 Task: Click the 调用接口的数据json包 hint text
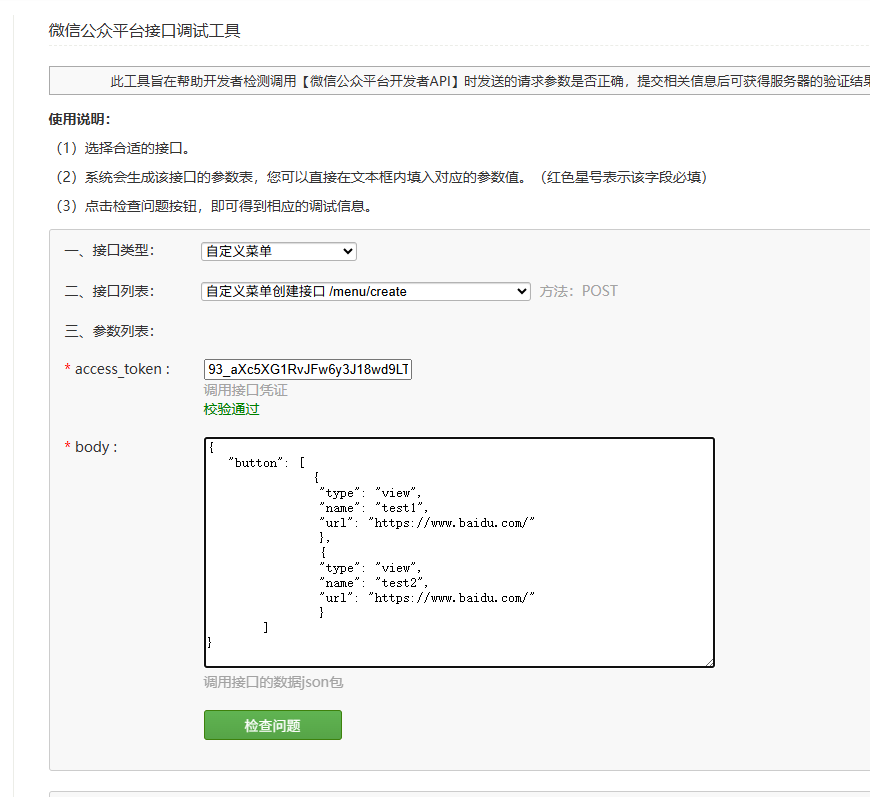(273, 682)
